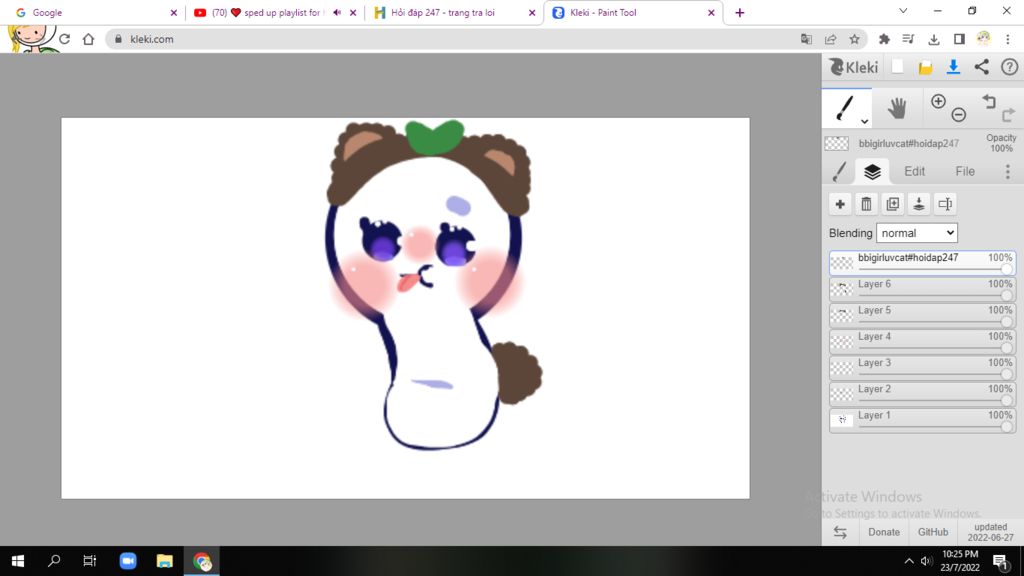This screenshot has height=576, width=1024.
Task: Reload the kleki.com page
Action: click(64, 39)
